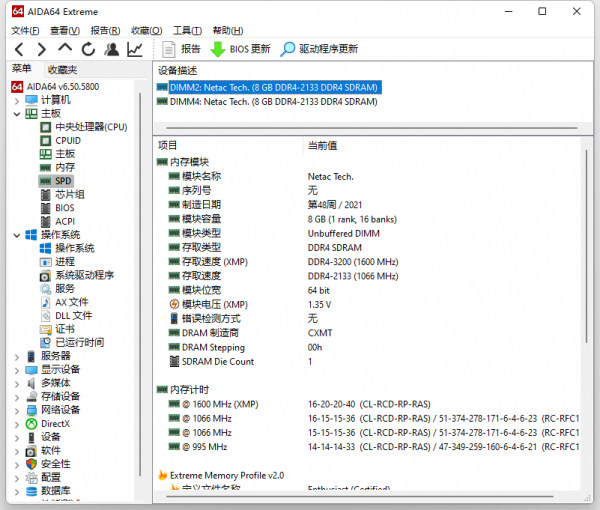
Task: Expand the 计算机 tree node
Action: (x=17, y=101)
